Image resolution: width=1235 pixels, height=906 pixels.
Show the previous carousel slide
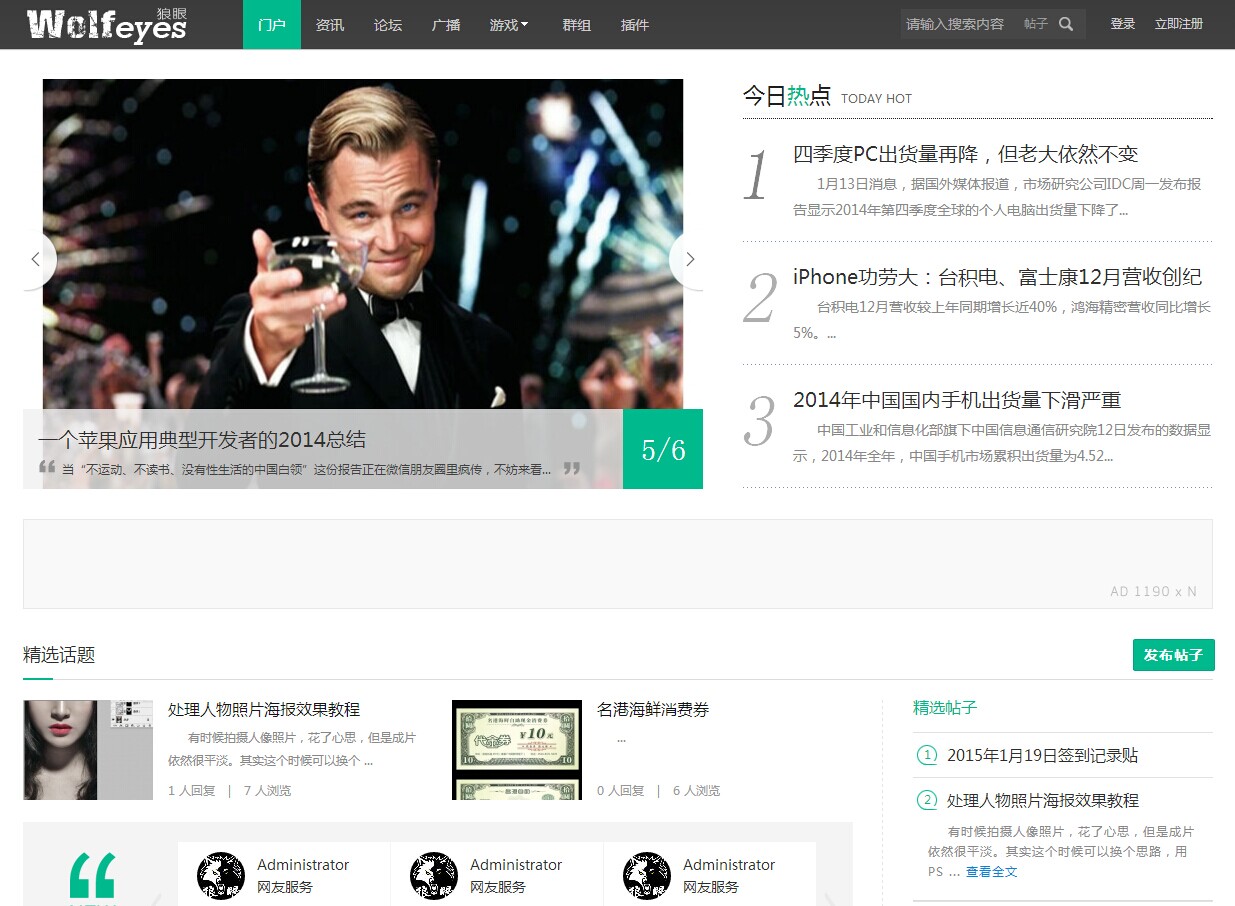click(36, 259)
